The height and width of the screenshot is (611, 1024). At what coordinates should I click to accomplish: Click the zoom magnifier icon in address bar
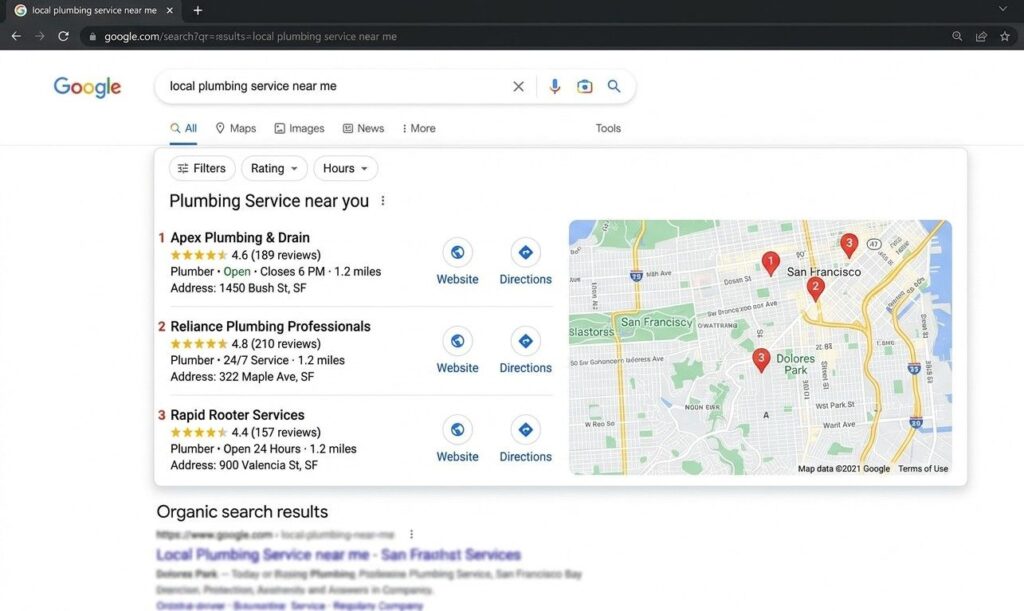pyautogui.click(x=957, y=37)
